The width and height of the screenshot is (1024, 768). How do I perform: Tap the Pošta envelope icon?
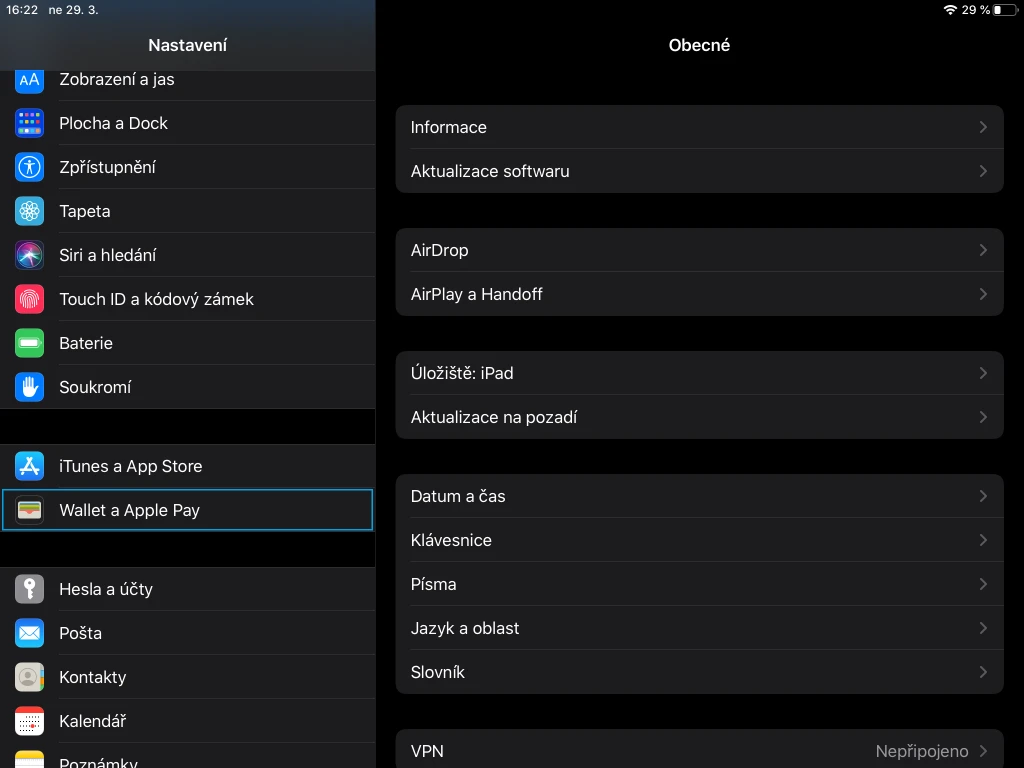(29, 633)
